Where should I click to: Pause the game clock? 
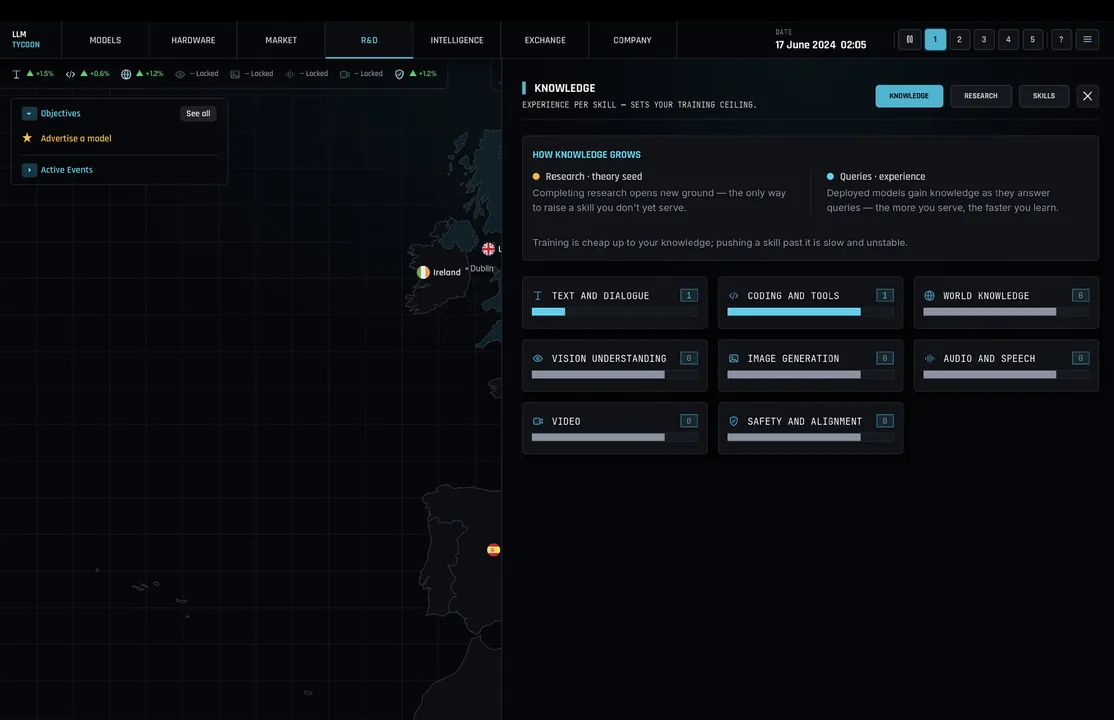point(909,40)
